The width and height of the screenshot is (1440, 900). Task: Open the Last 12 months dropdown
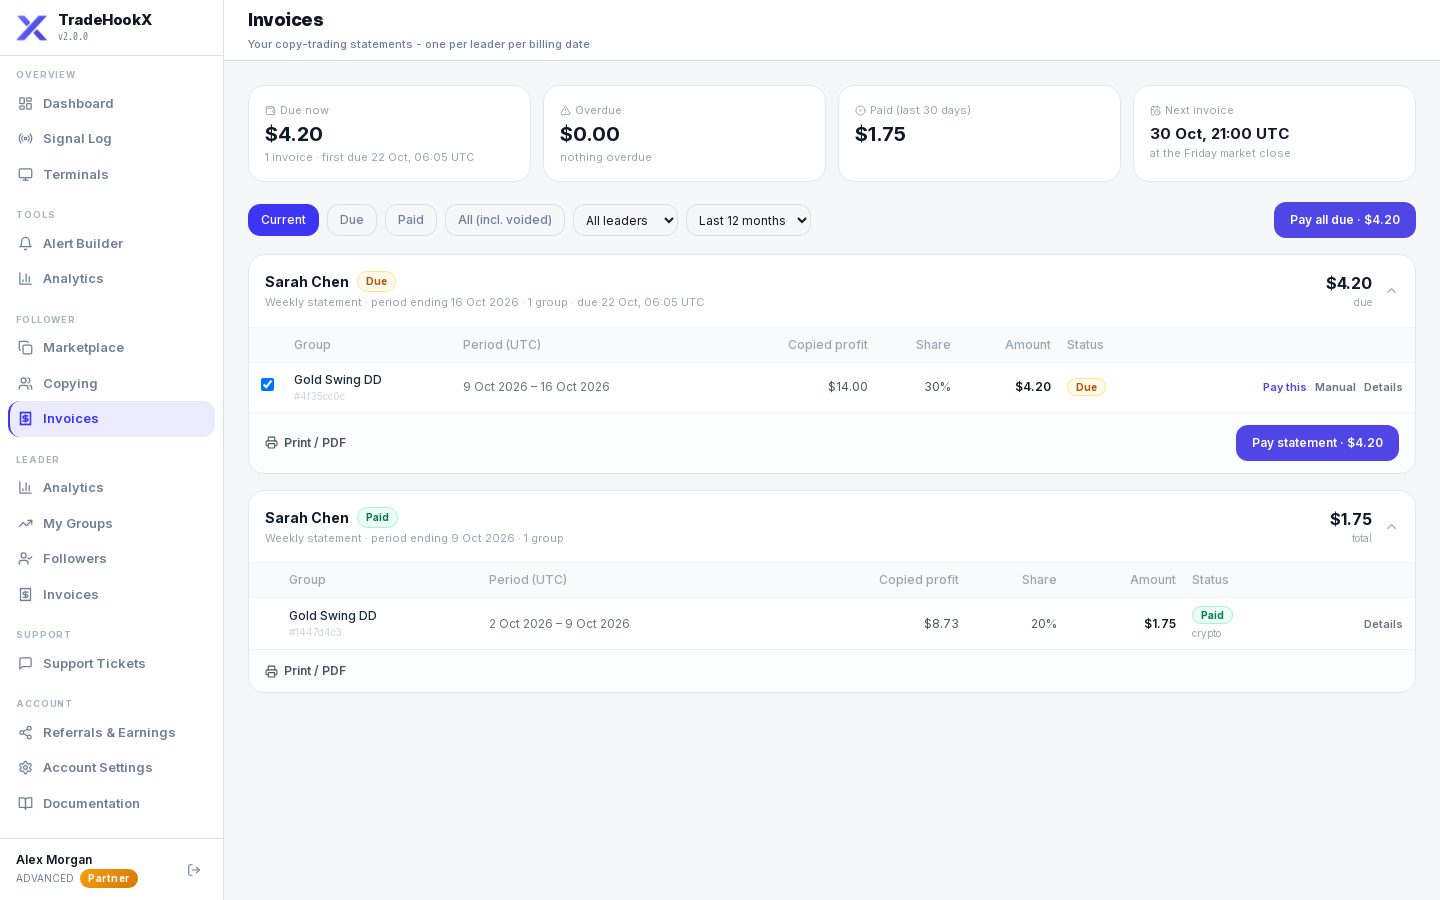click(748, 220)
